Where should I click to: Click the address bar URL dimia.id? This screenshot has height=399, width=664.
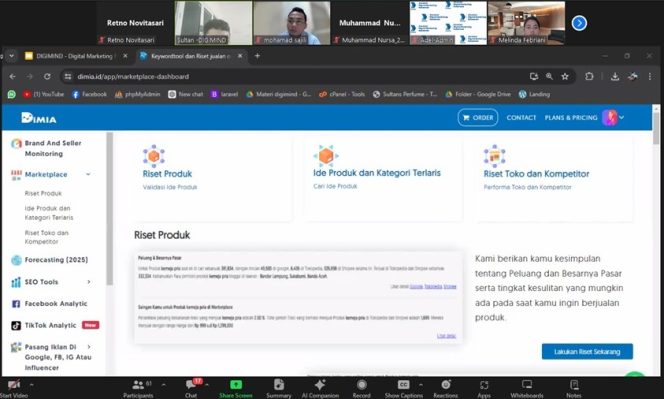point(133,77)
